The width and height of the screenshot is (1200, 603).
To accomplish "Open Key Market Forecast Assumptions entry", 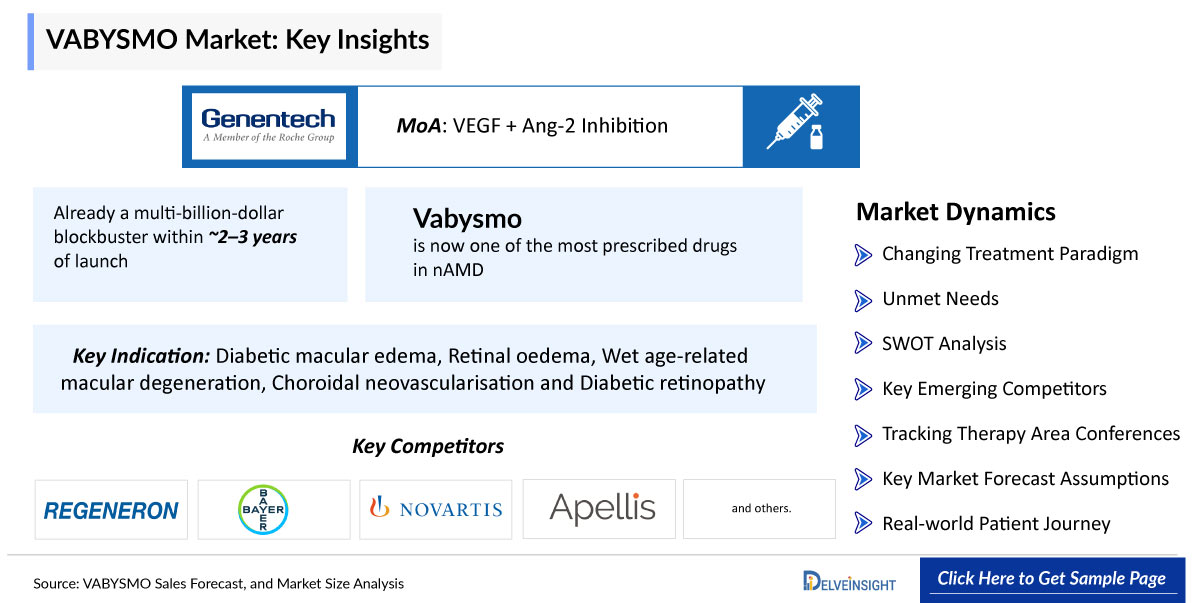I will pos(1024,479).
